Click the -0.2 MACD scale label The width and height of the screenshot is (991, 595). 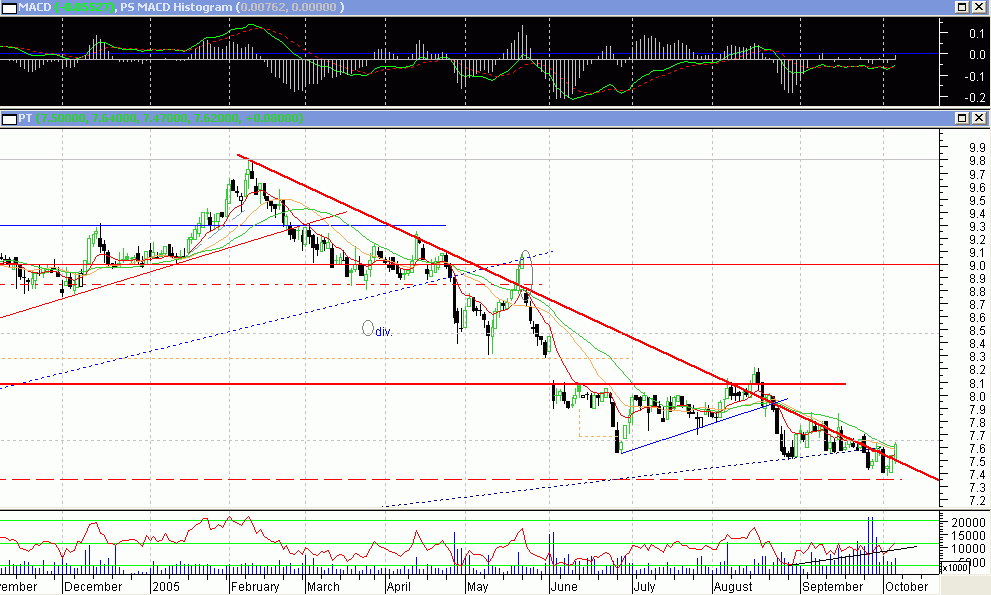click(x=975, y=98)
